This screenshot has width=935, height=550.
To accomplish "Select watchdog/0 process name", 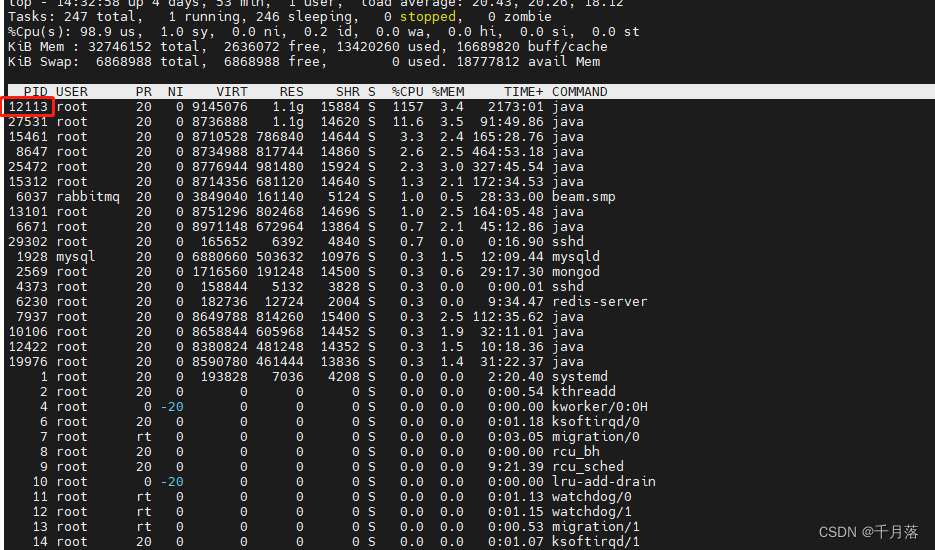I will point(592,497).
